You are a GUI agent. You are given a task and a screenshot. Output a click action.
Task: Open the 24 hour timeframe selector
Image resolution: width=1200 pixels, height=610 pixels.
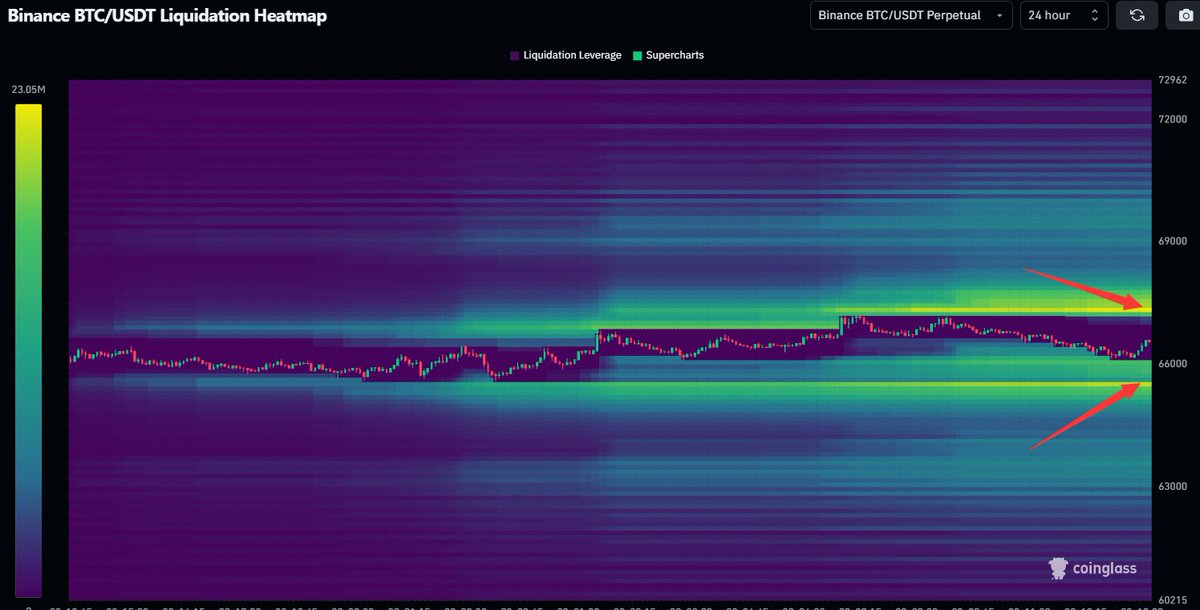pyautogui.click(x=1063, y=15)
